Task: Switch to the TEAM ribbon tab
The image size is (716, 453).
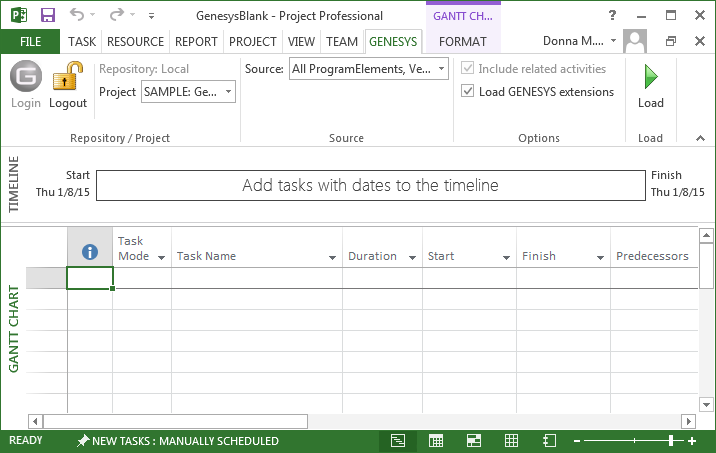Action: pyautogui.click(x=342, y=42)
